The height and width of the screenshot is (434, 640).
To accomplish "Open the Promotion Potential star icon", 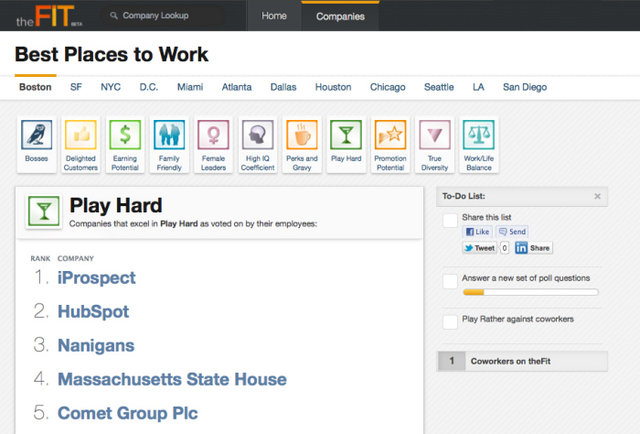I will (391, 135).
